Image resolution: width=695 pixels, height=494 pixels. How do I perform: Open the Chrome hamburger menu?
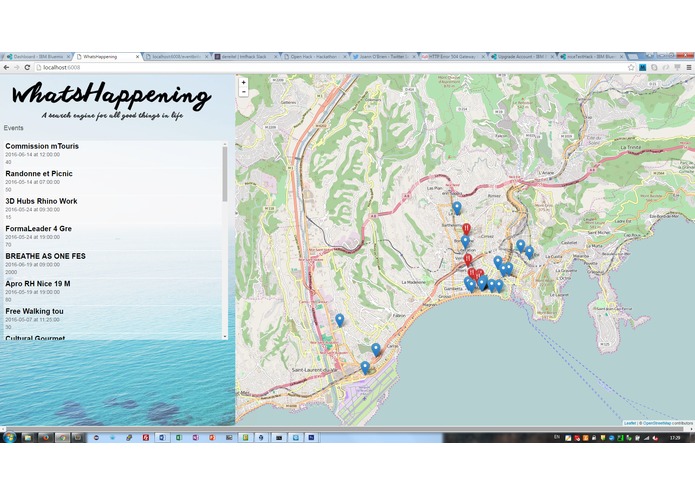[x=689, y=67]
